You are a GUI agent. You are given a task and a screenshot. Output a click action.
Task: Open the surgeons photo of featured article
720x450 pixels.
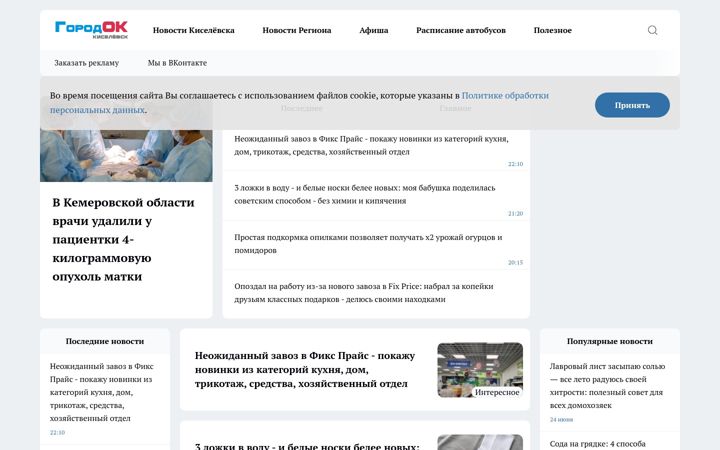coord(126,155)
